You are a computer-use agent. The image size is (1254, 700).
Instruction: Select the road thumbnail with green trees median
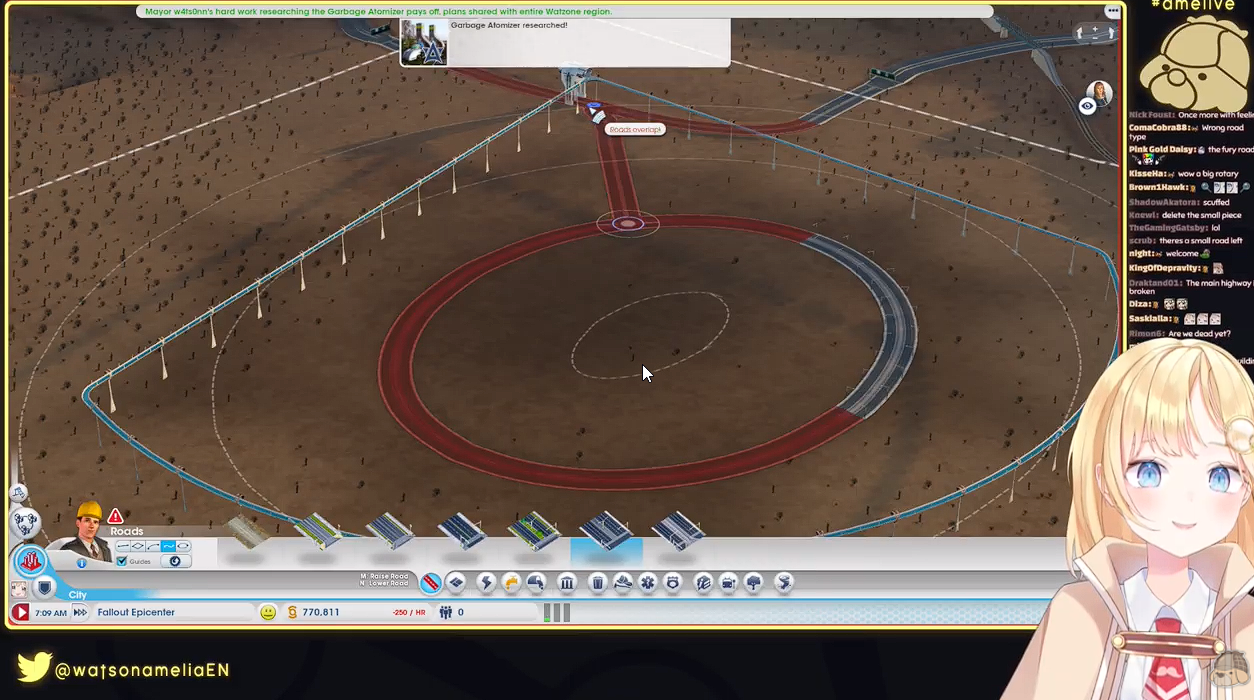click(x=533, y=531)
